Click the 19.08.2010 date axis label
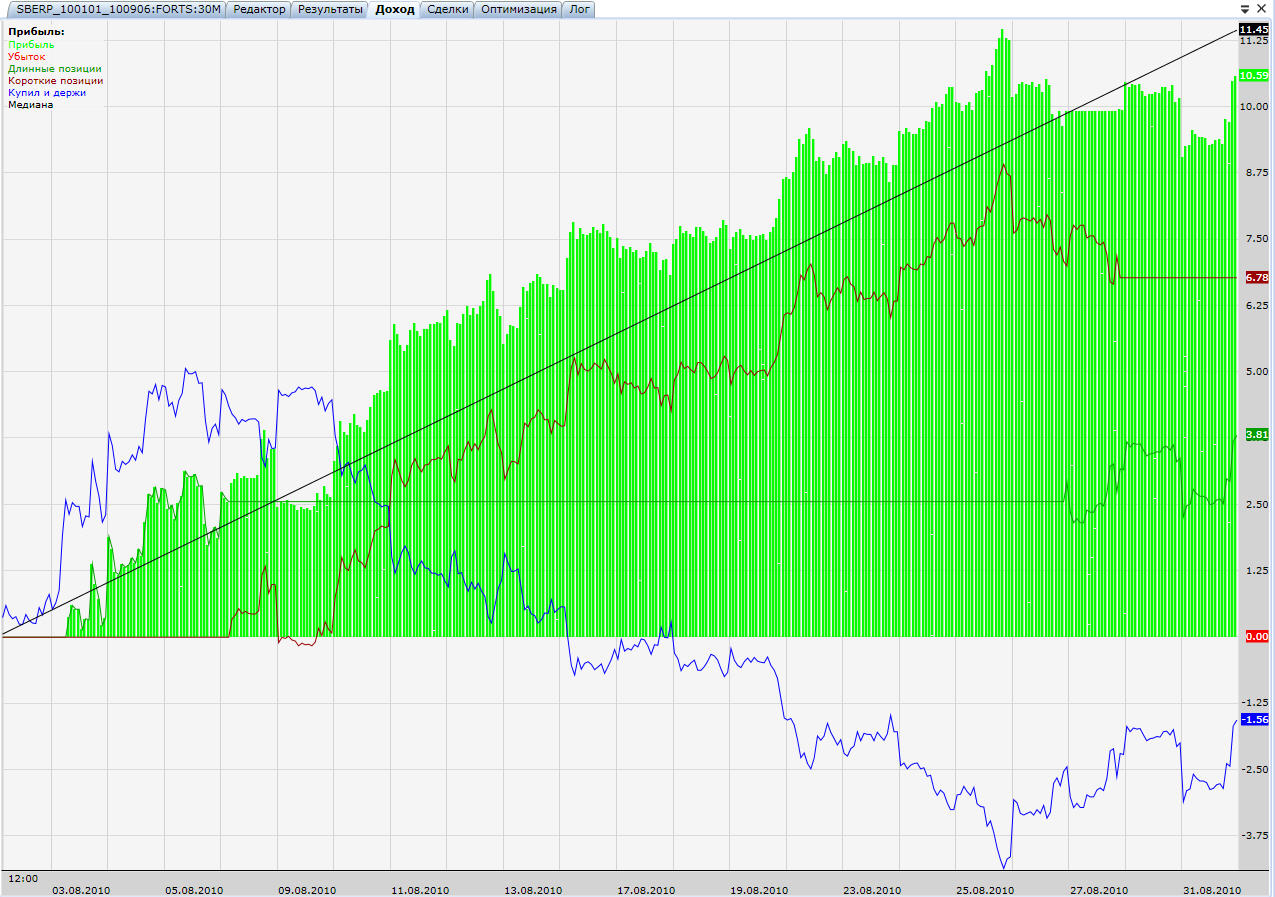 758,889
